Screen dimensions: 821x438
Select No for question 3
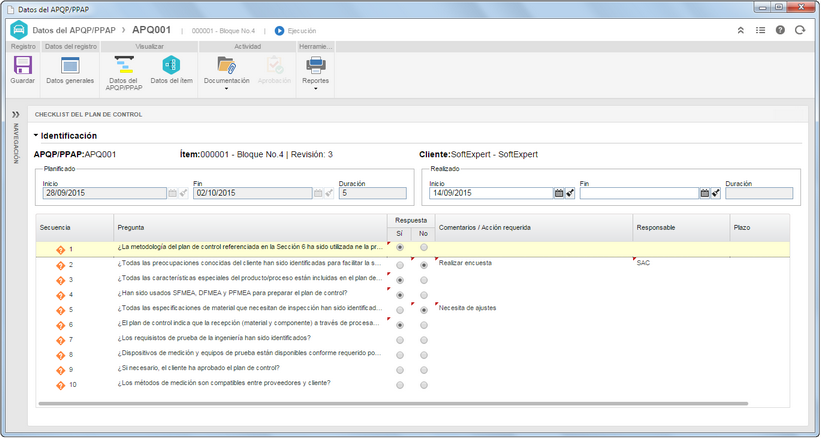click(x=424, y=280)
